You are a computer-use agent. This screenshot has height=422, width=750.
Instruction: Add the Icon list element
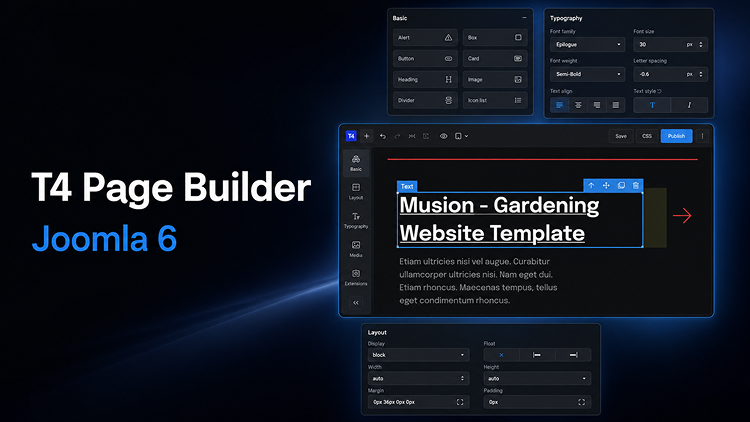[x=495, y=100]
